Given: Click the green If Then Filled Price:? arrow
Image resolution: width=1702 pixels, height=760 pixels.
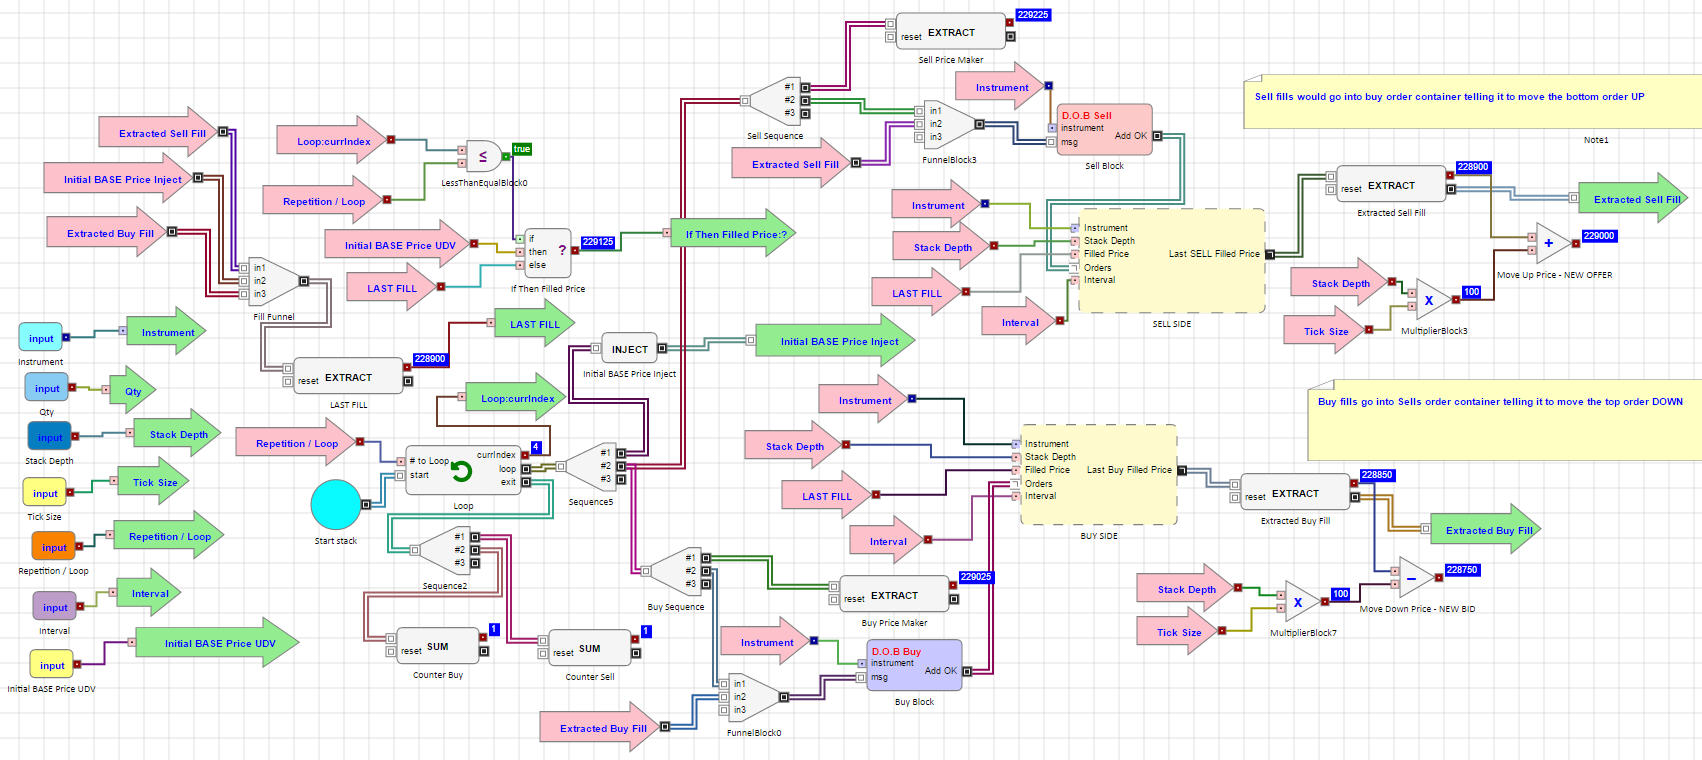Looking at the screenshot, I should [x=733, y=234].
